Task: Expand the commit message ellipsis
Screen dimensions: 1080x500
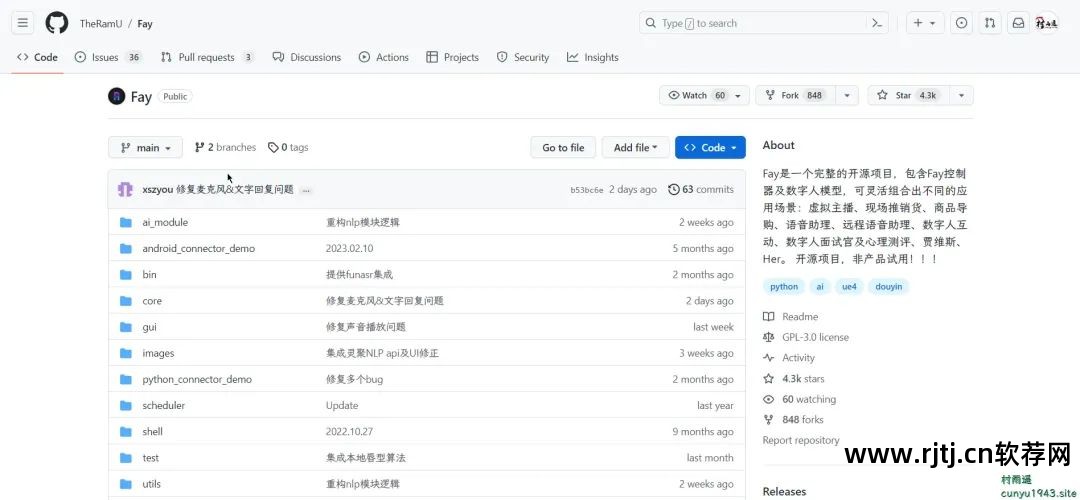Action: tap(306, 190)
